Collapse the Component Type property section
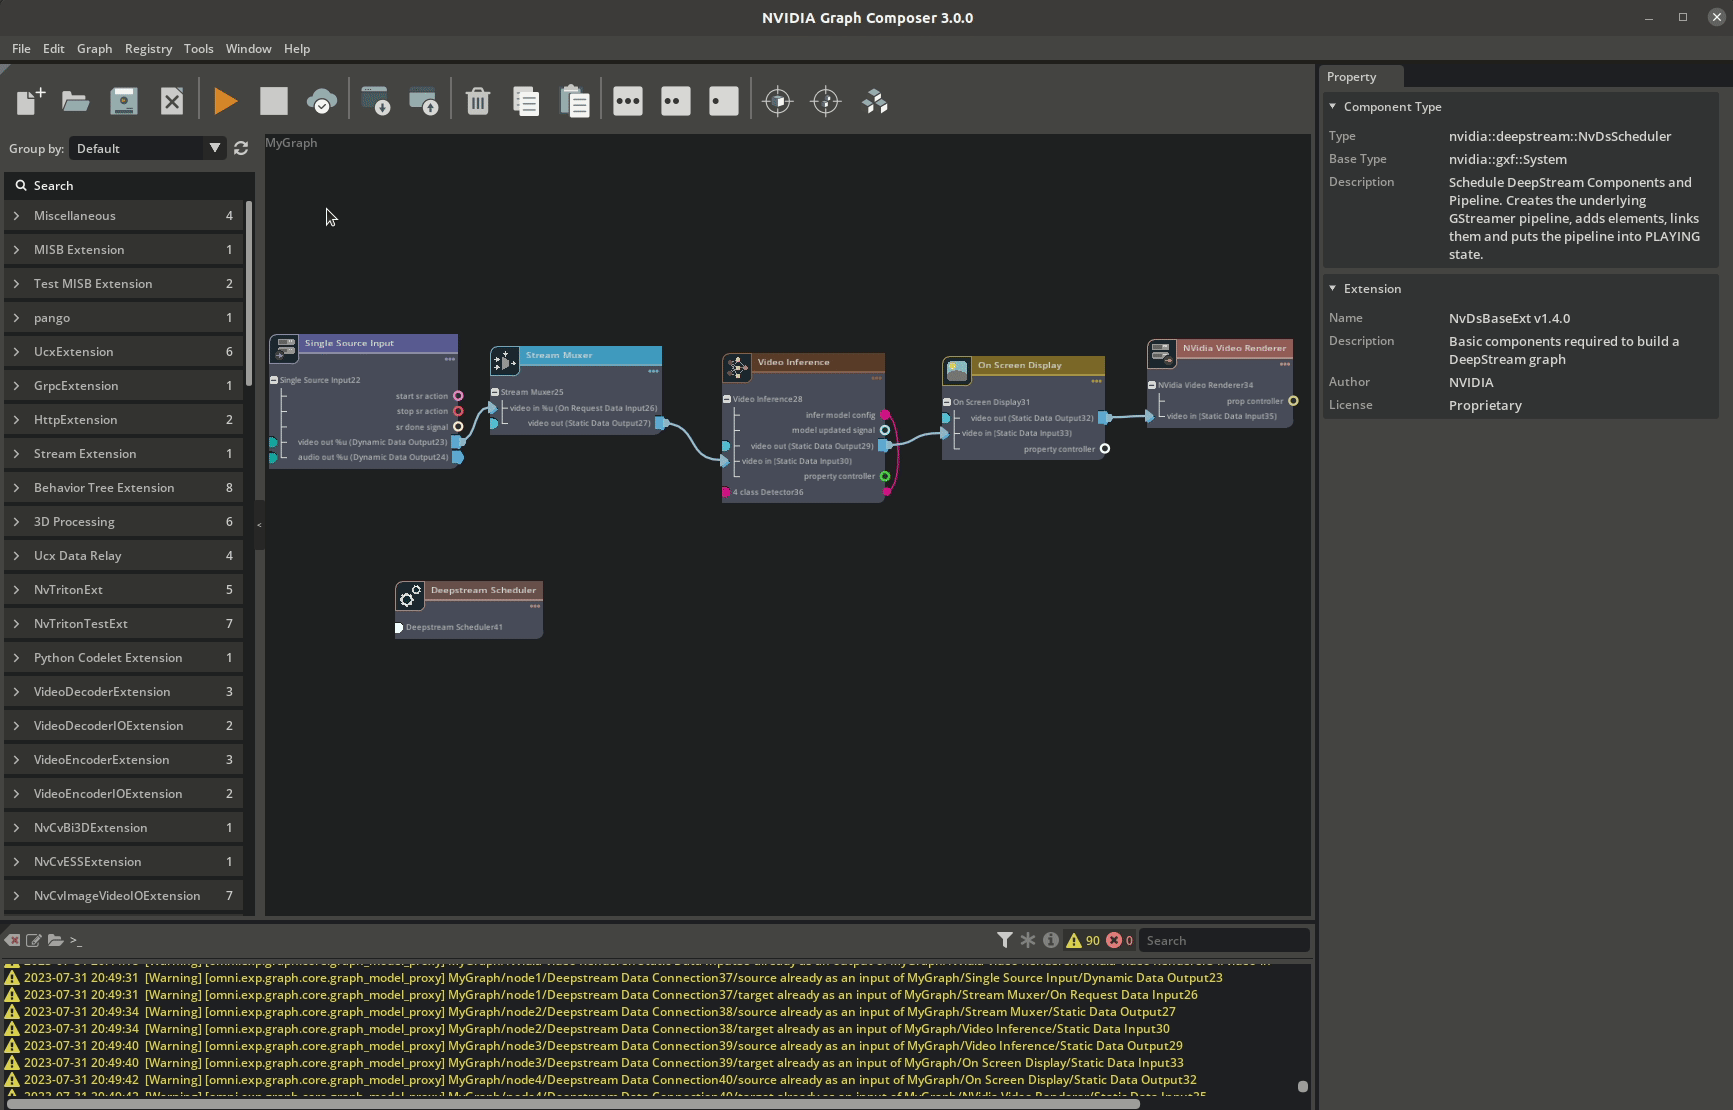Screen dimensions: 1733x1110 coord(1333,106)
